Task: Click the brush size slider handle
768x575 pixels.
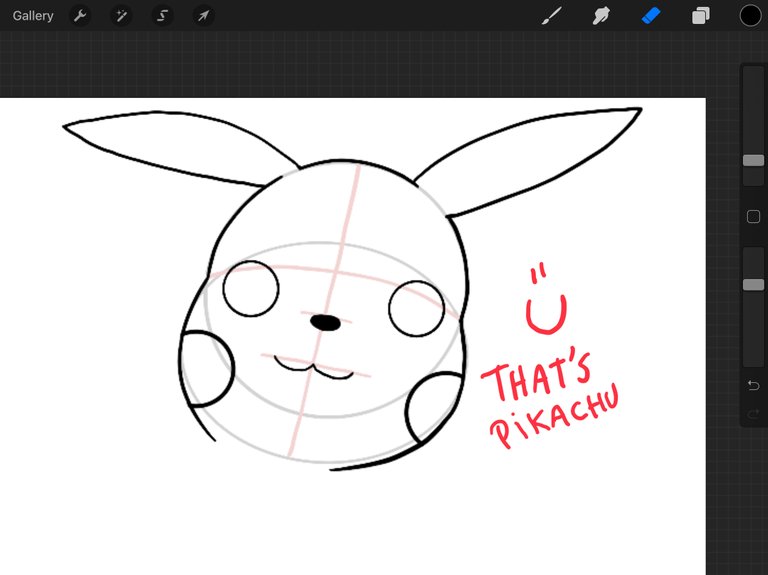Action: click(753, 160)
